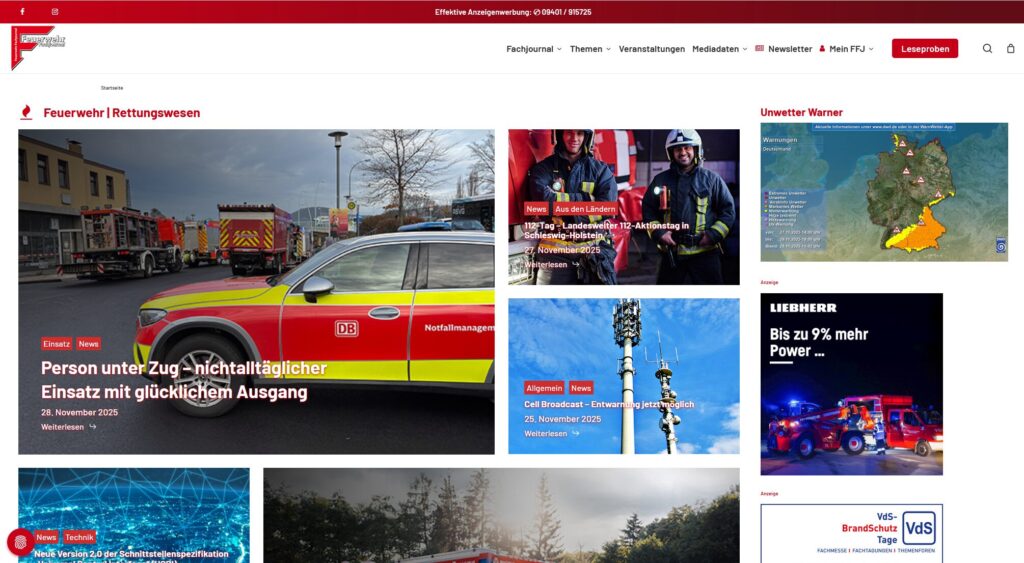
Task: Click the Feuerwehr Fachjournal logo
Action: point(38,47)
